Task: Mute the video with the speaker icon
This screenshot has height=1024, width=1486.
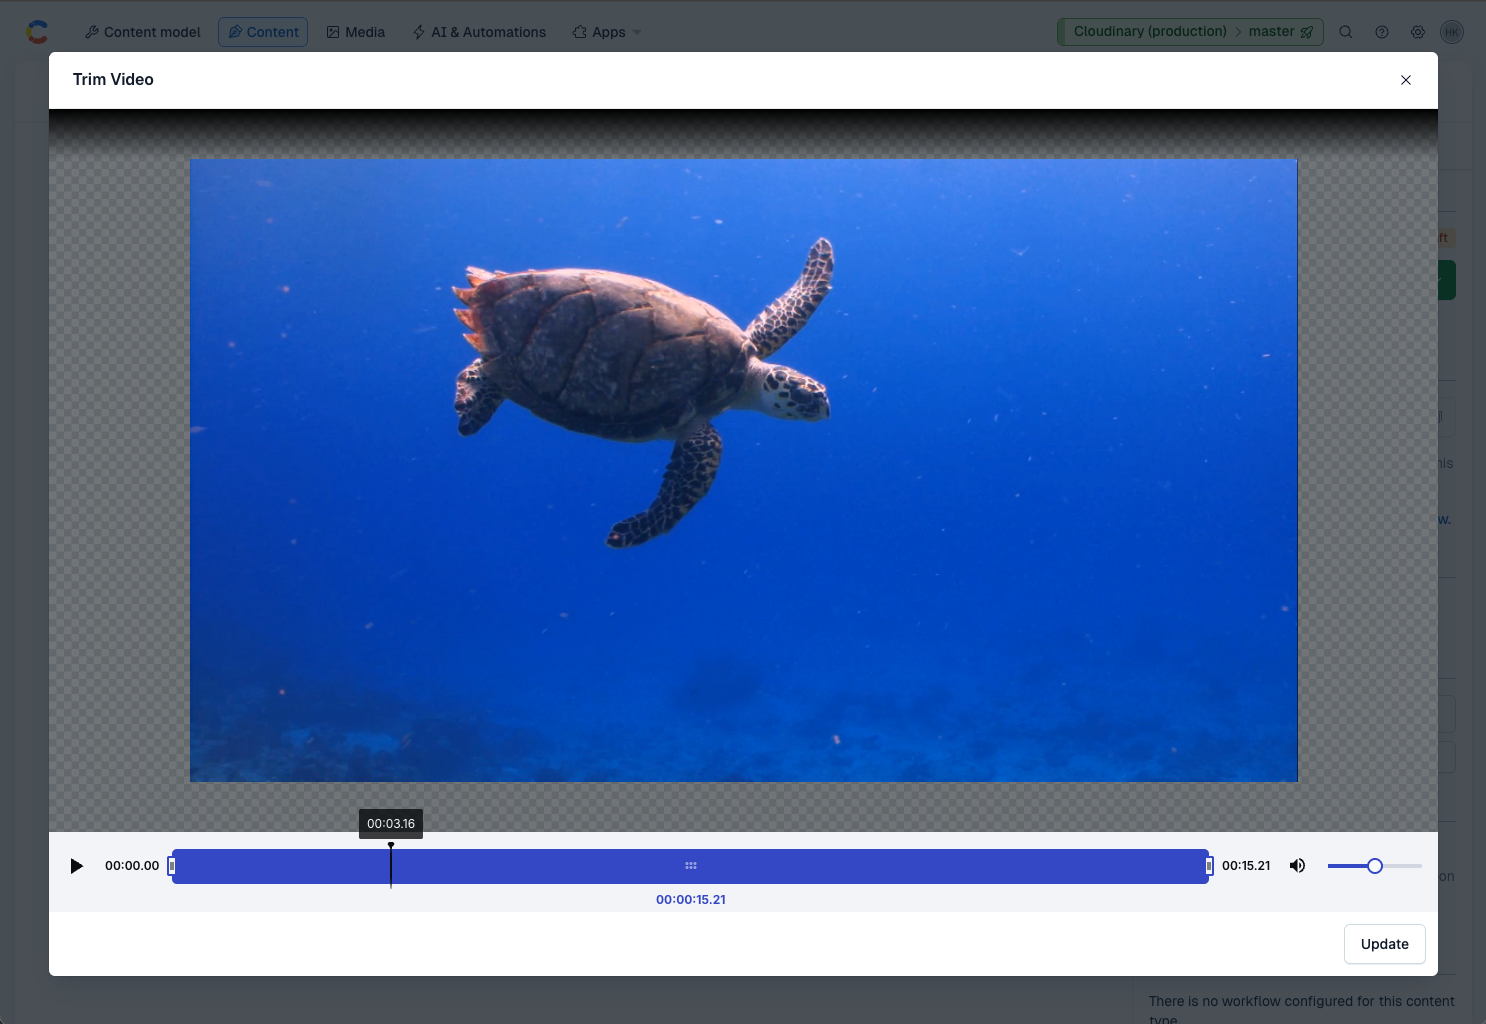Action: [x=1297, y=866]
